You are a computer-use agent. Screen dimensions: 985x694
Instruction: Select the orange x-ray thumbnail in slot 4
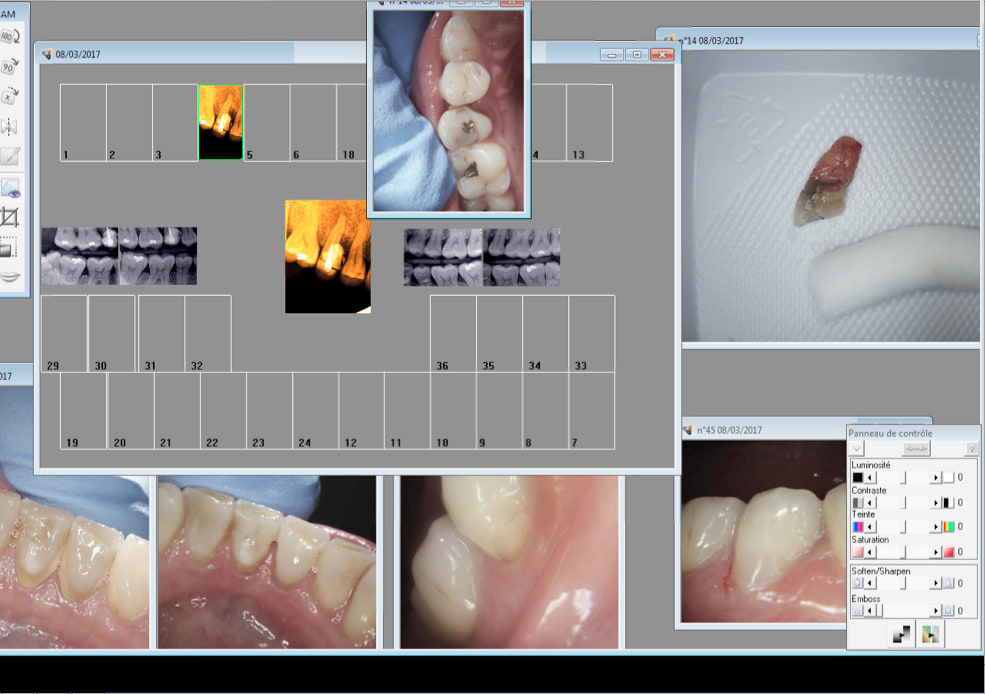click(220, 122)
